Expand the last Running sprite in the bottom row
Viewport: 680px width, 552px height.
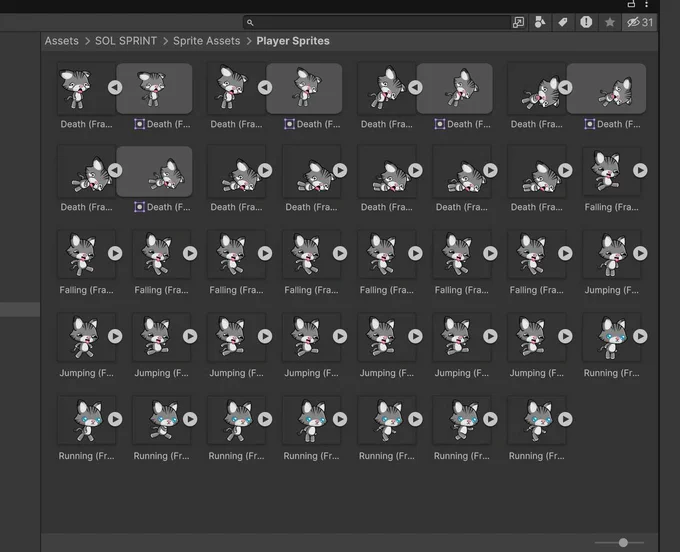[x=565, y=419]
